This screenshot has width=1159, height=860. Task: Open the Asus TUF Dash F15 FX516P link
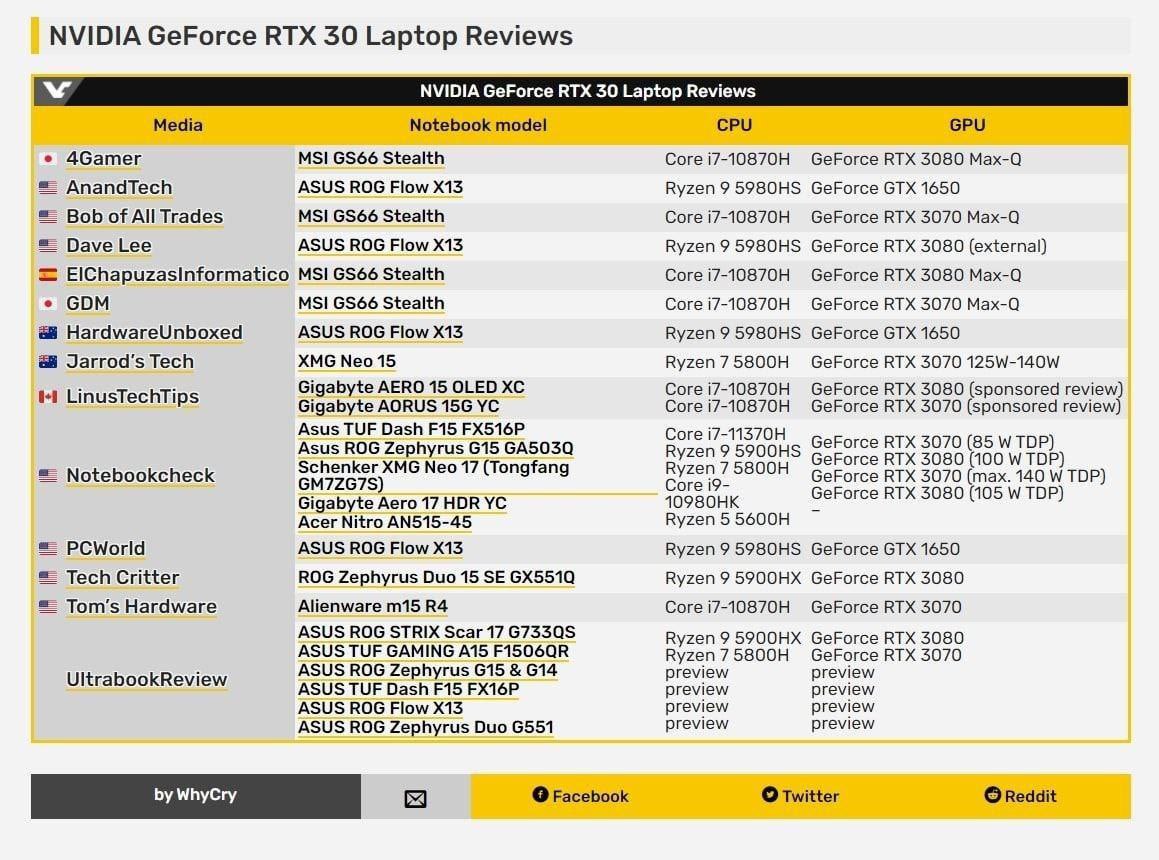pos(411,430)
